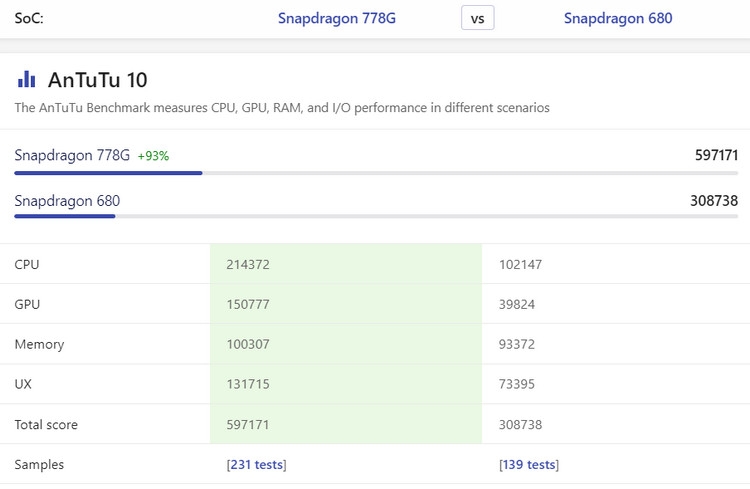750x489 pixels.
Task: Click CPU value 214372
Action: (x=248, y=265)
